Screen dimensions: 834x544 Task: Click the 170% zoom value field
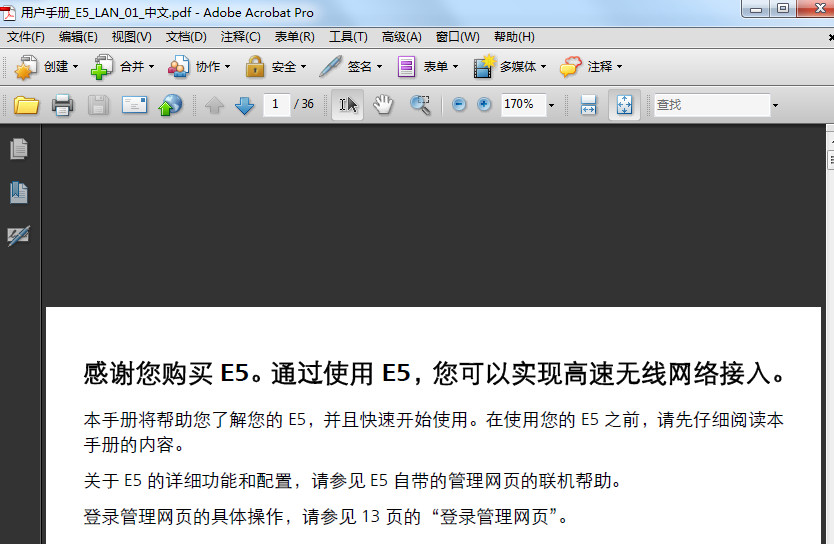523,104
